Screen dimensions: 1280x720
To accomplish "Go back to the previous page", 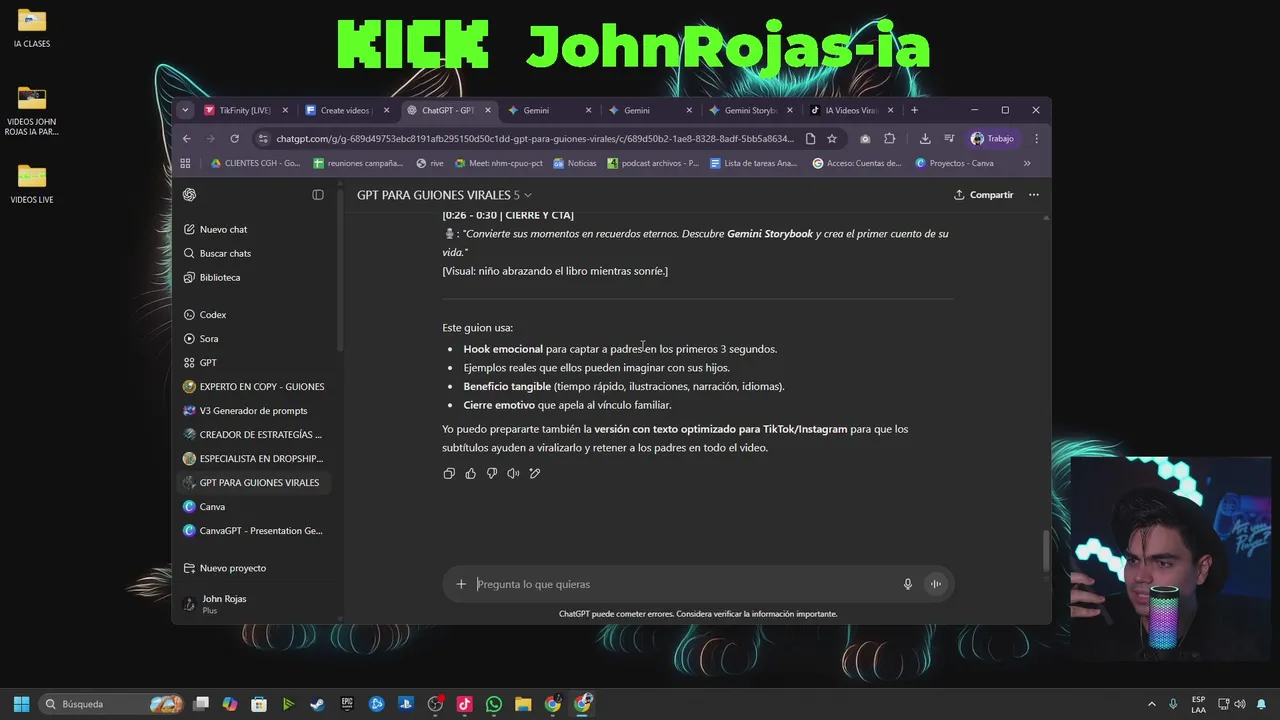I will click(x=187, y=139).
